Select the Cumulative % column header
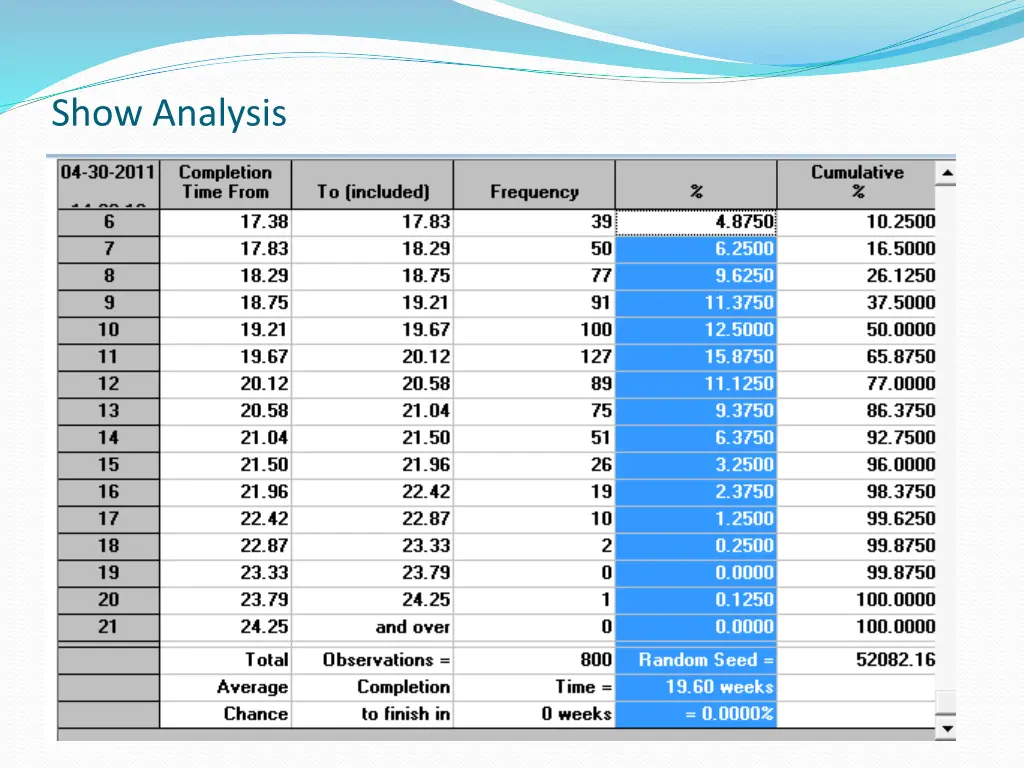This screenshot has width=1024, height=768. click(856, 183)
